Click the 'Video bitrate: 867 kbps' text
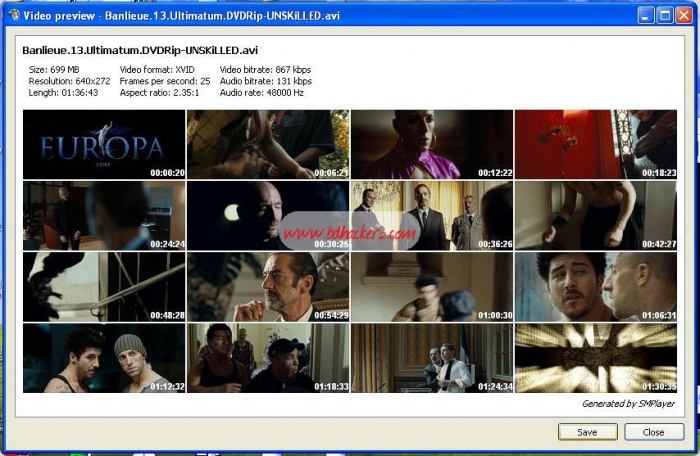700x456 pixels. pyautogui.click(x=266, y=70)
